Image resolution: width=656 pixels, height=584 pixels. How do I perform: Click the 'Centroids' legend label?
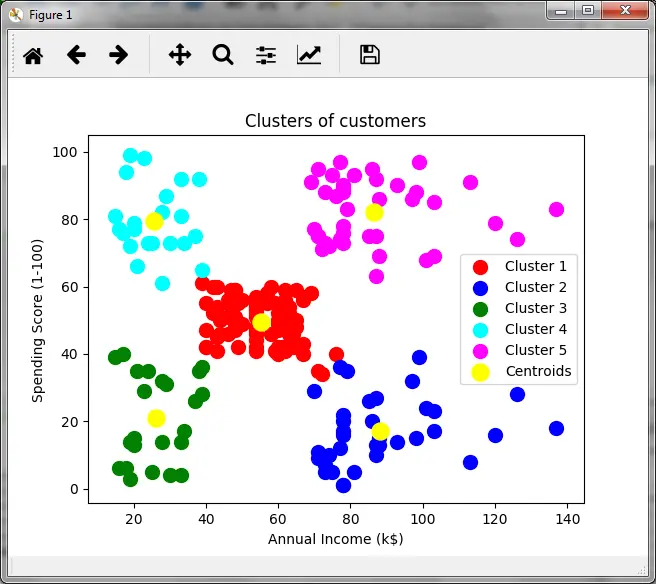[x=538, y=371]
